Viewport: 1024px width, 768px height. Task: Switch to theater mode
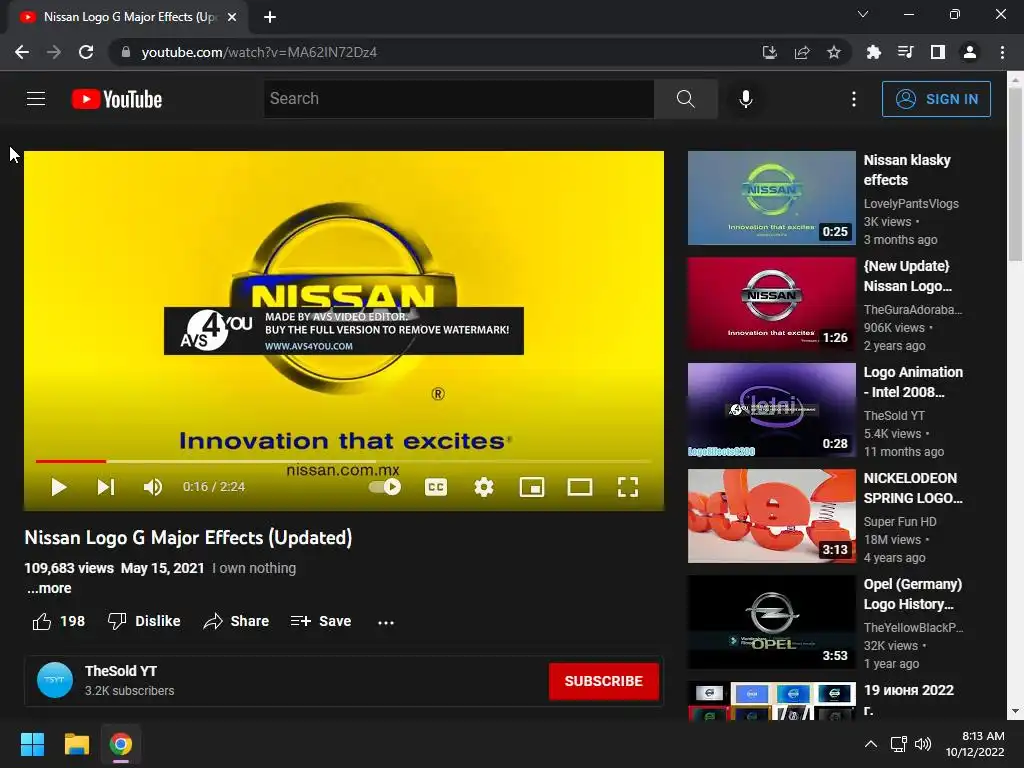[x=579, y=487]
